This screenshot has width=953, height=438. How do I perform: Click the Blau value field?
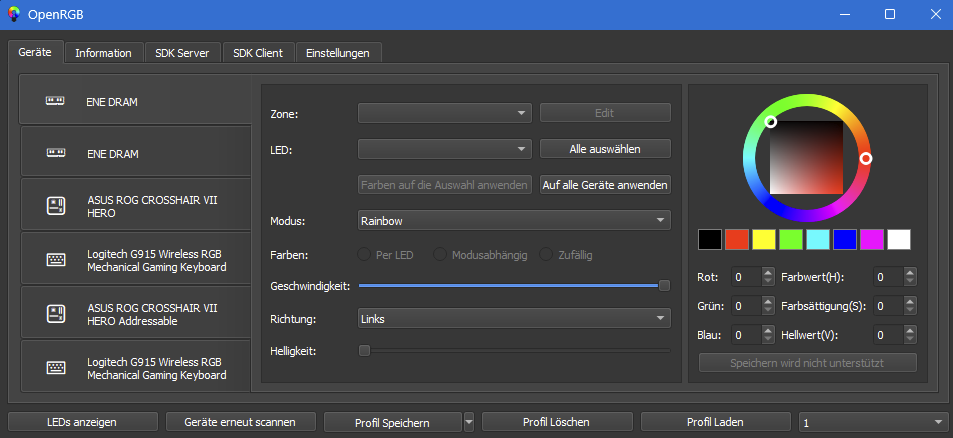(747, 335)
